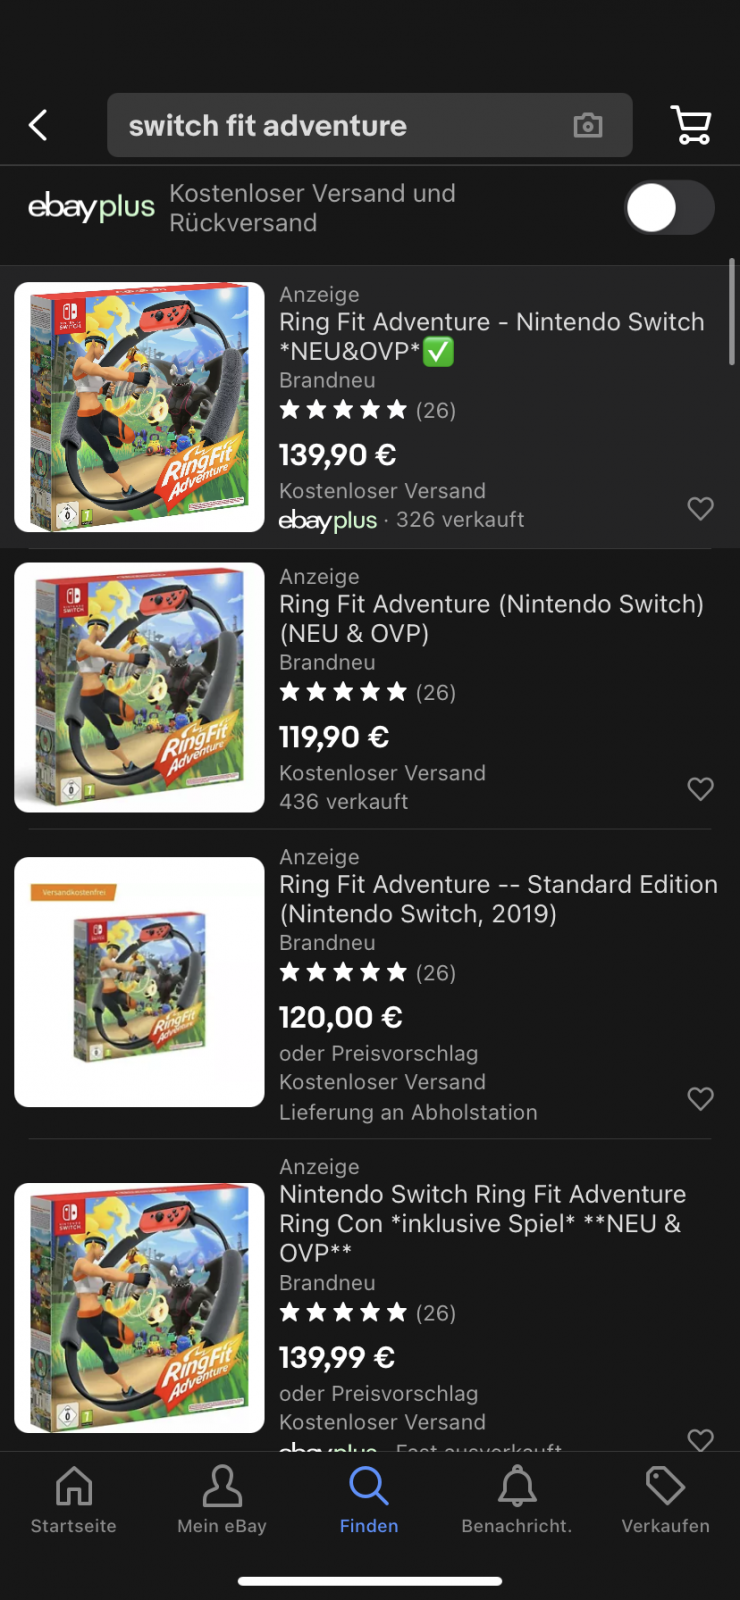Open the camera image search
This screenshot has height=1600, width=740.
point(588,125)
